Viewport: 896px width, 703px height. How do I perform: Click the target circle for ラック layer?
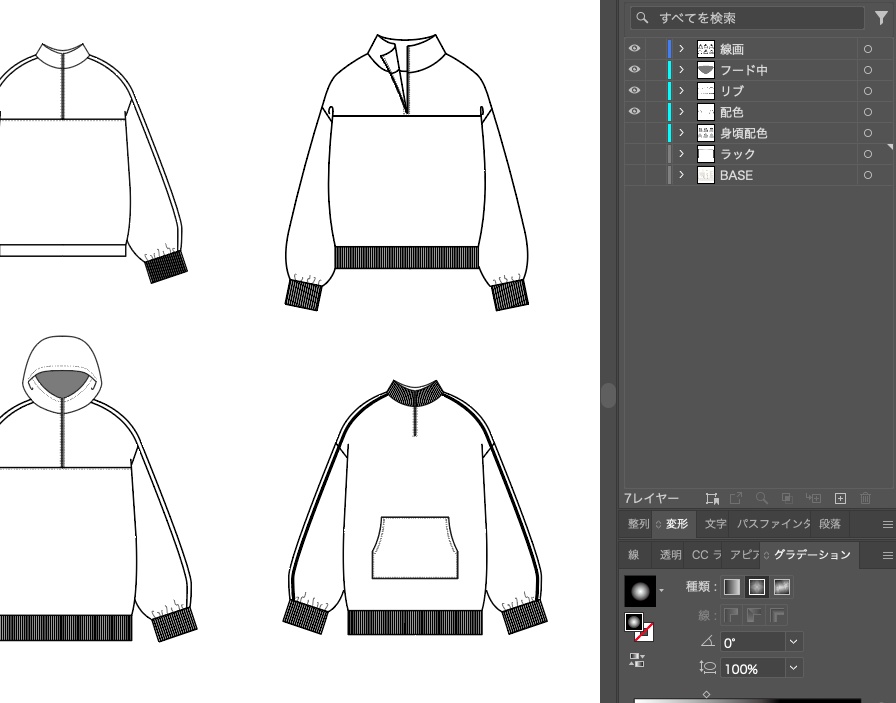(x=867, y=154)
